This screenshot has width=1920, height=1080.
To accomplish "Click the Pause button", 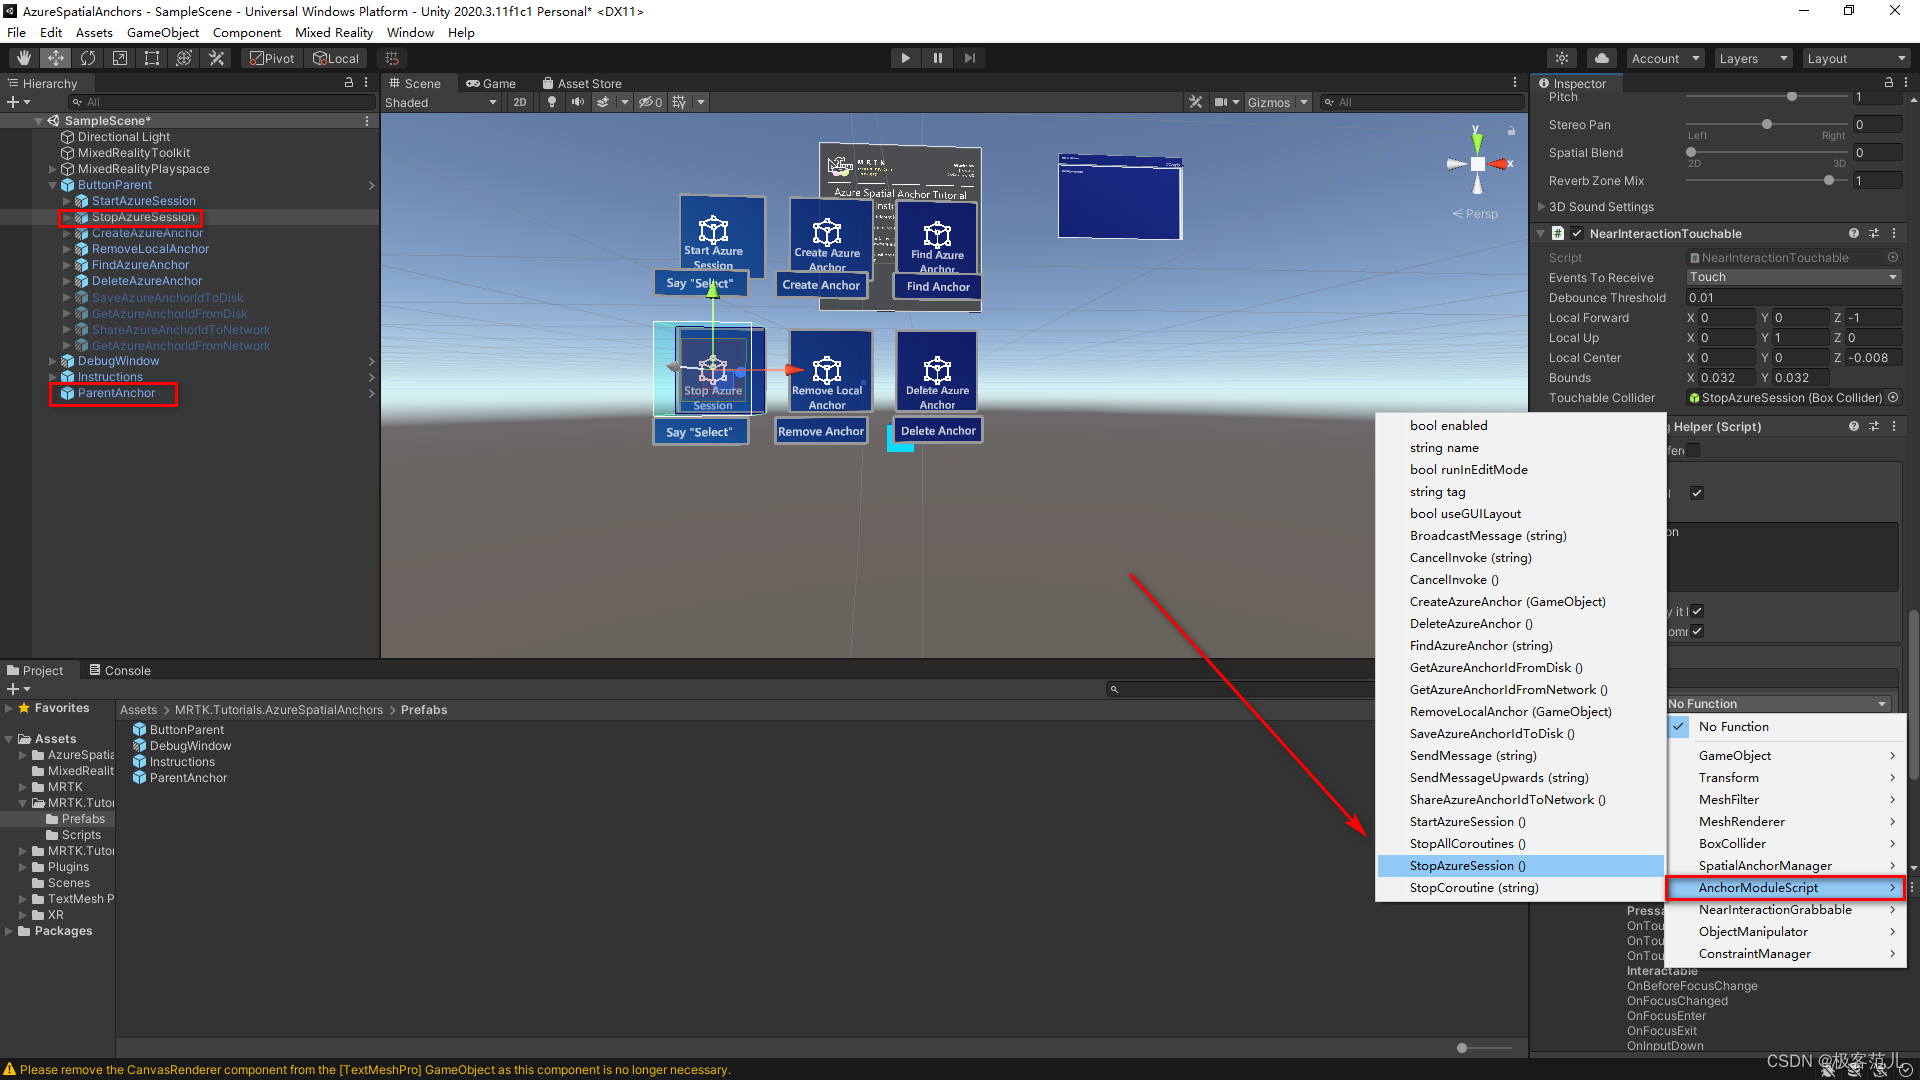I will coord(937,58).
